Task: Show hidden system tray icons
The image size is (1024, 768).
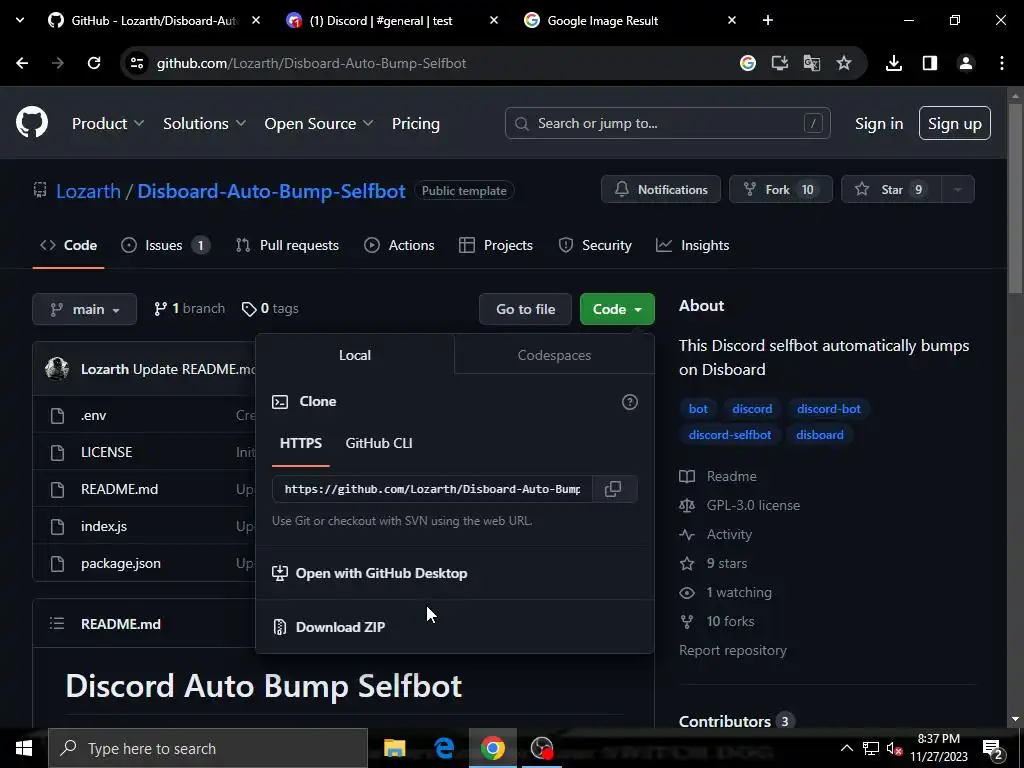Action: click(x=846, y=748)
